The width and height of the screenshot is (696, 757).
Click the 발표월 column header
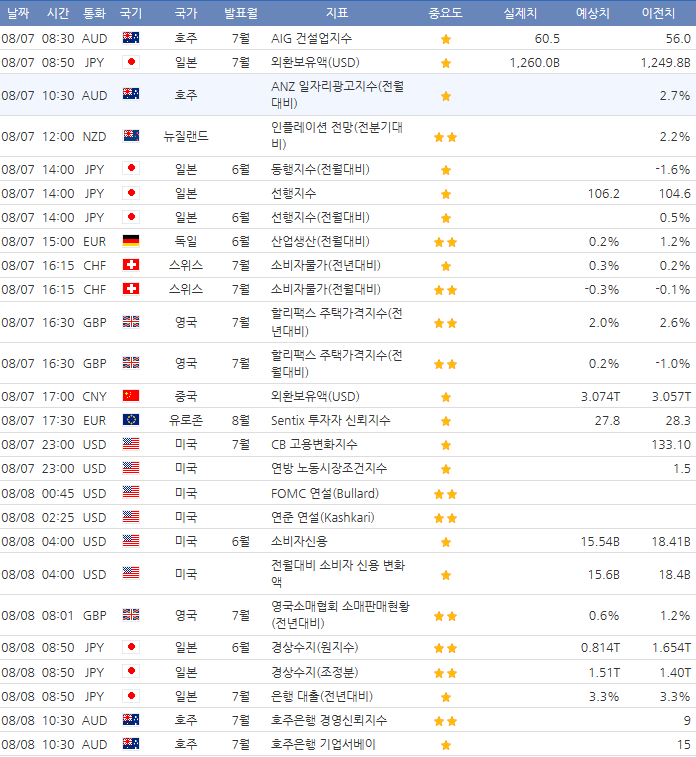pos(241,13)
